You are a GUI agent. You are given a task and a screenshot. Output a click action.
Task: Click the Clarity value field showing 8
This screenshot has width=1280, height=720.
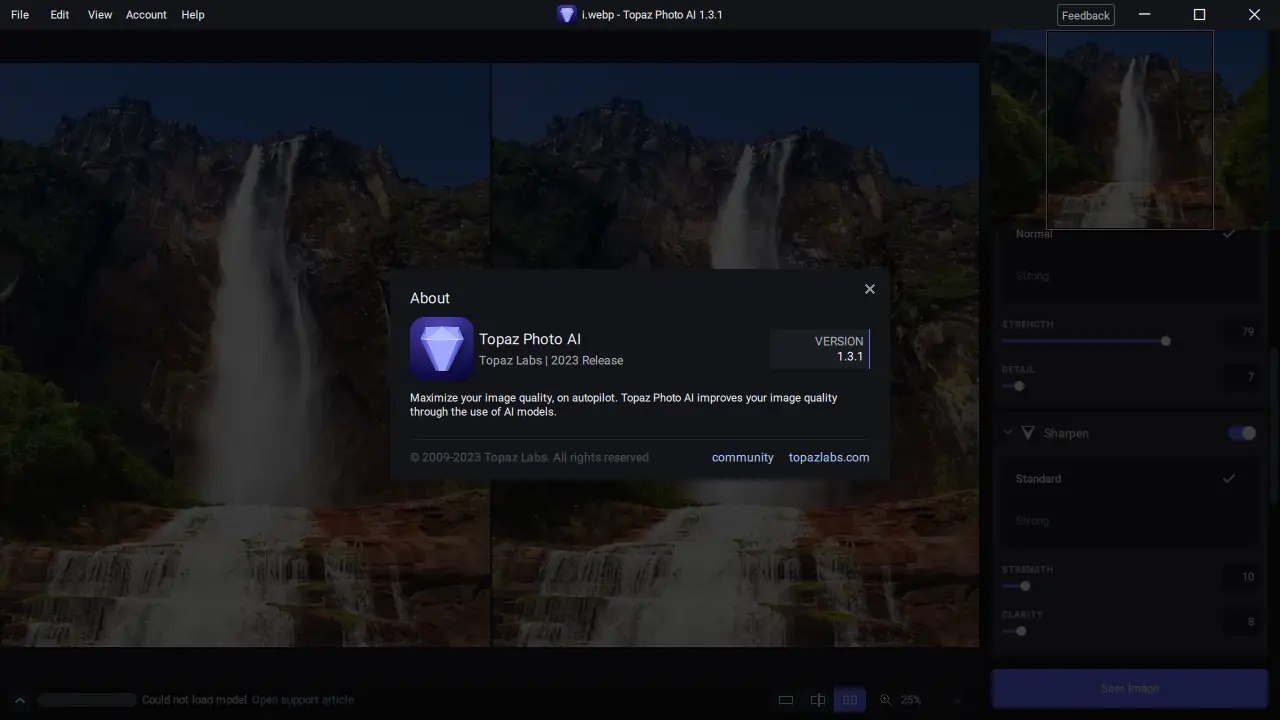coord(1240,622)
